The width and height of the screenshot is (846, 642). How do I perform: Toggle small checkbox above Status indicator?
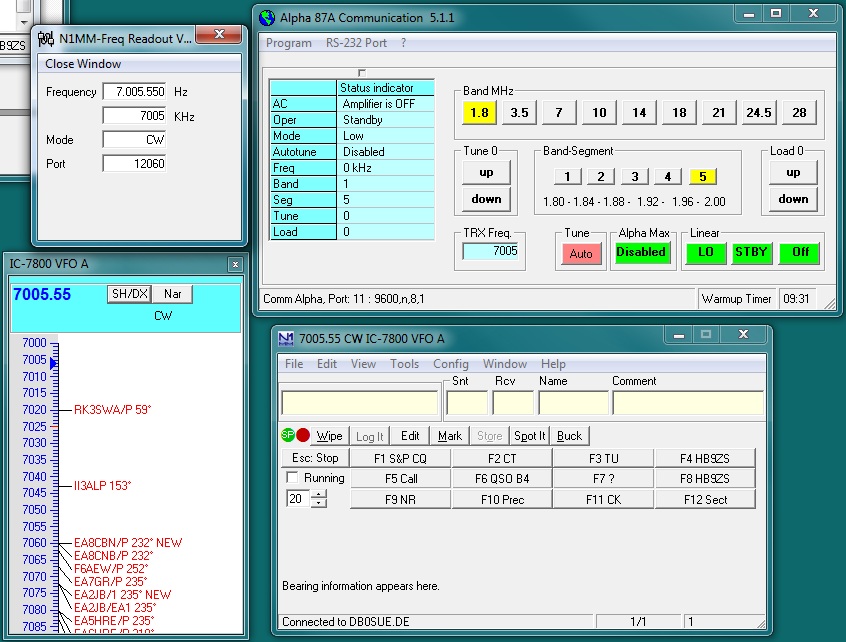[x=362, y=73]
